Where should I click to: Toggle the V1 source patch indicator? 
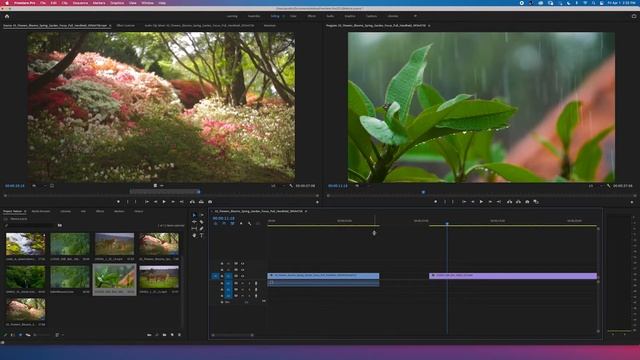tap(215, 276)
